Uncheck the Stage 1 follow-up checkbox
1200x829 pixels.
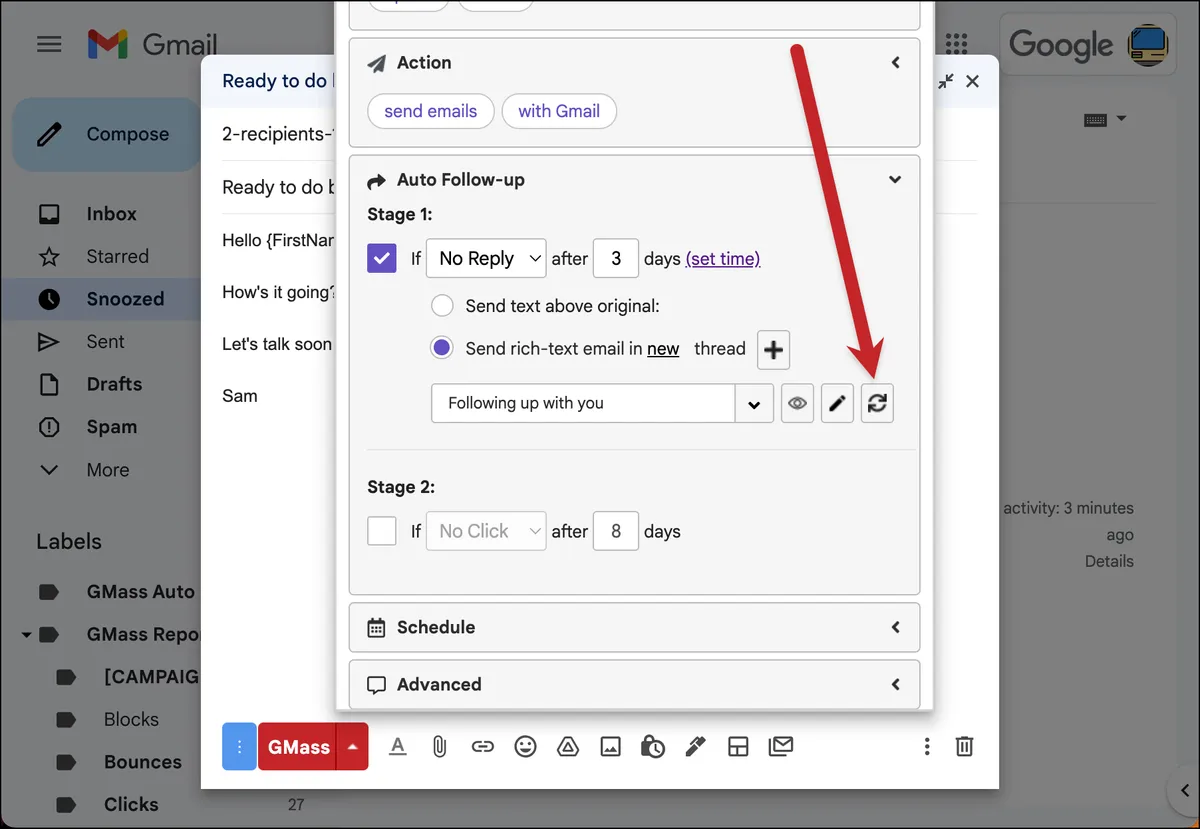tap(382, 258)
